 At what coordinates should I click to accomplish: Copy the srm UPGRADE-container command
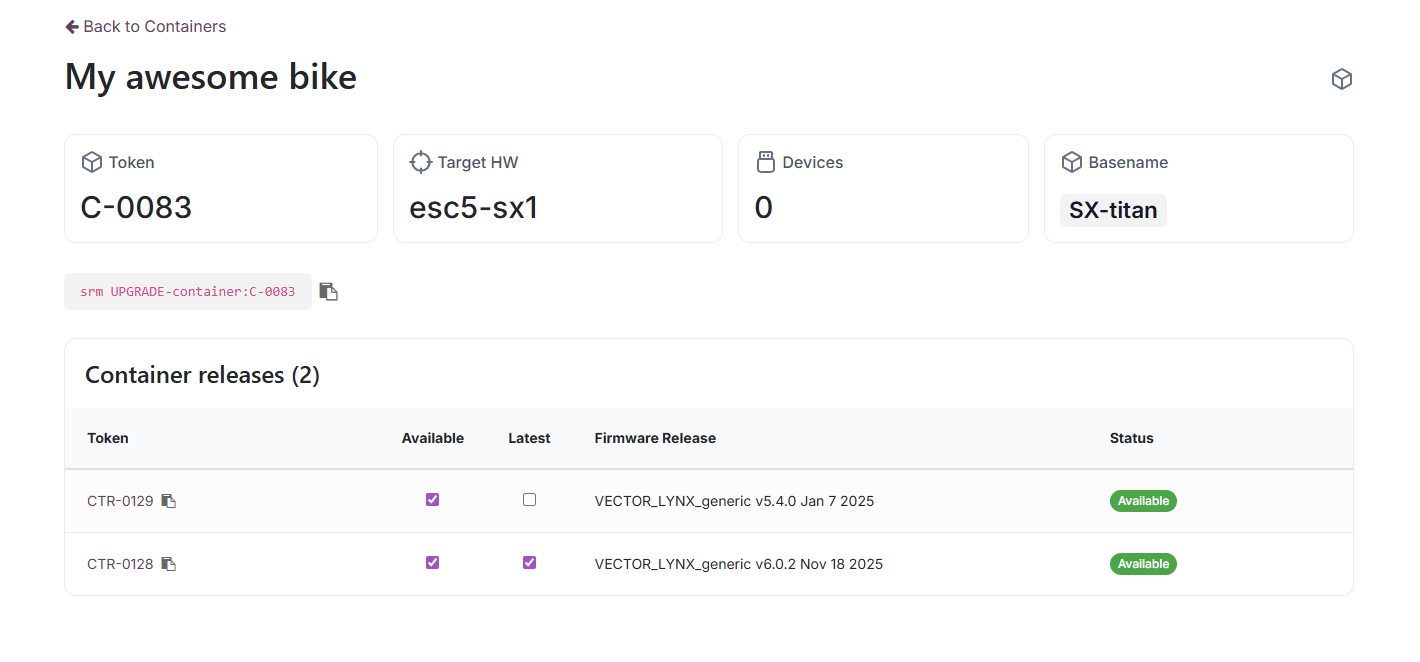pos(328,292)
